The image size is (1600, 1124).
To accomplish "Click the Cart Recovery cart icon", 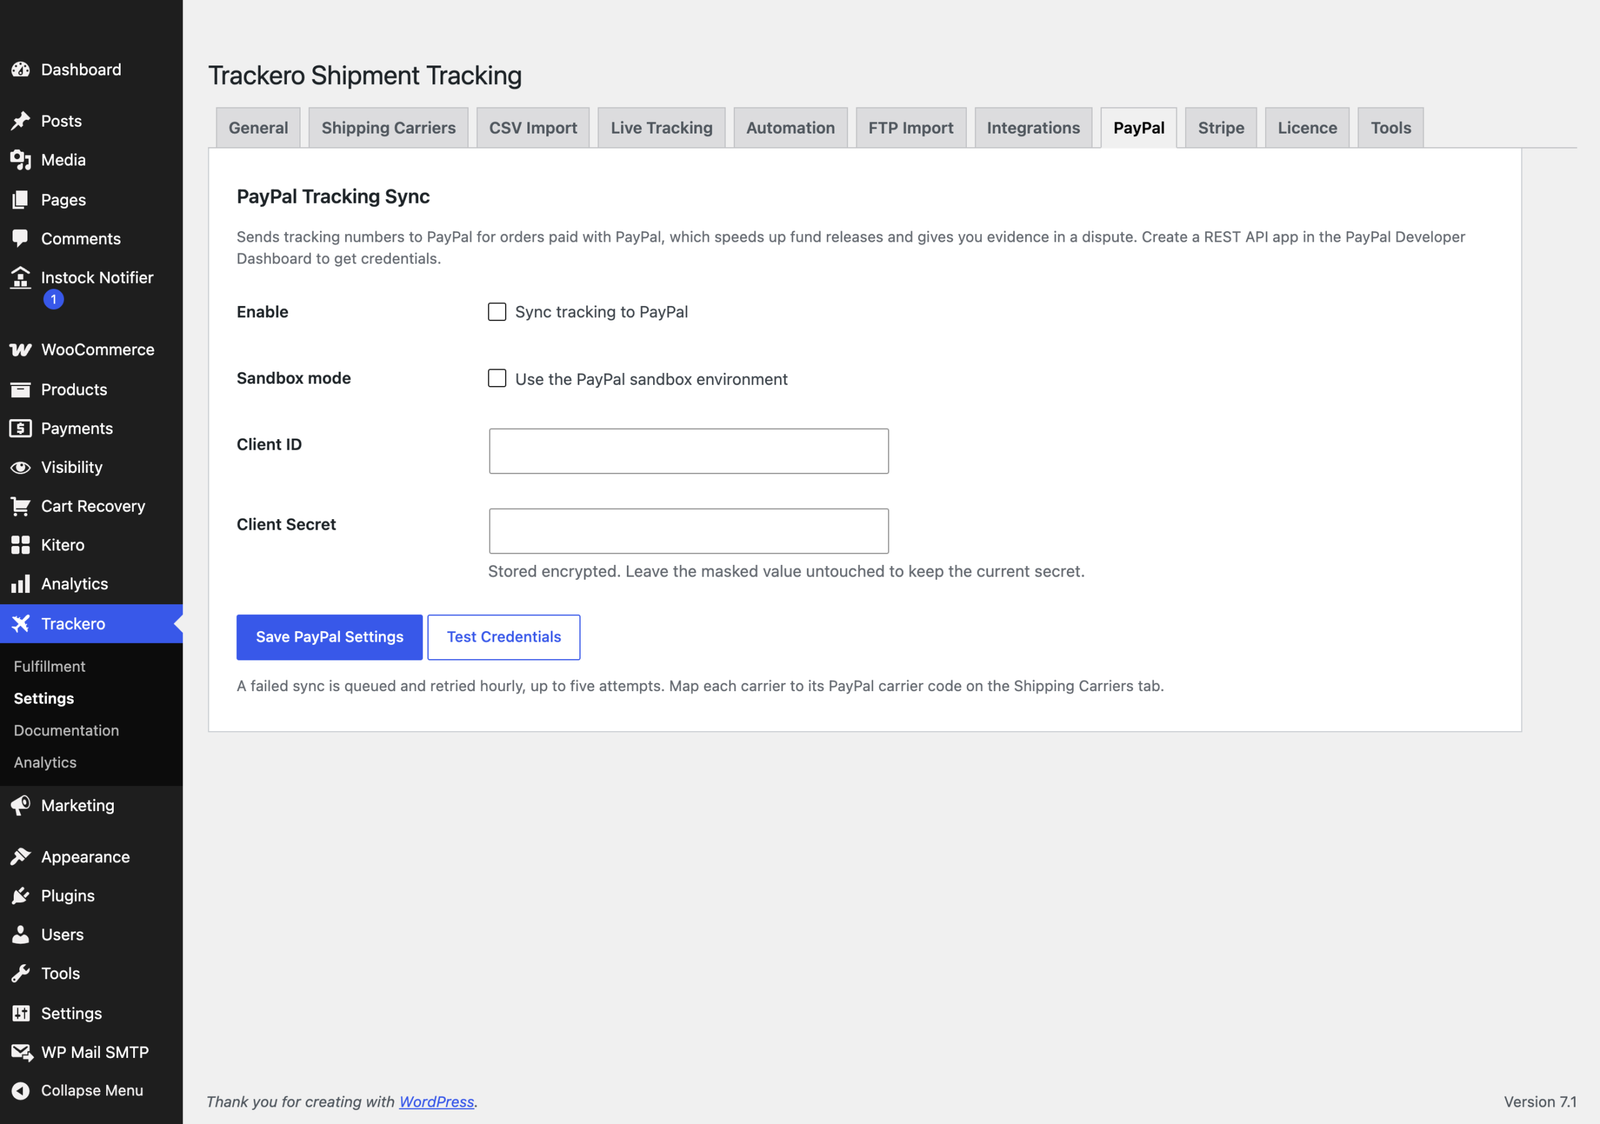I will click(20, 507).
